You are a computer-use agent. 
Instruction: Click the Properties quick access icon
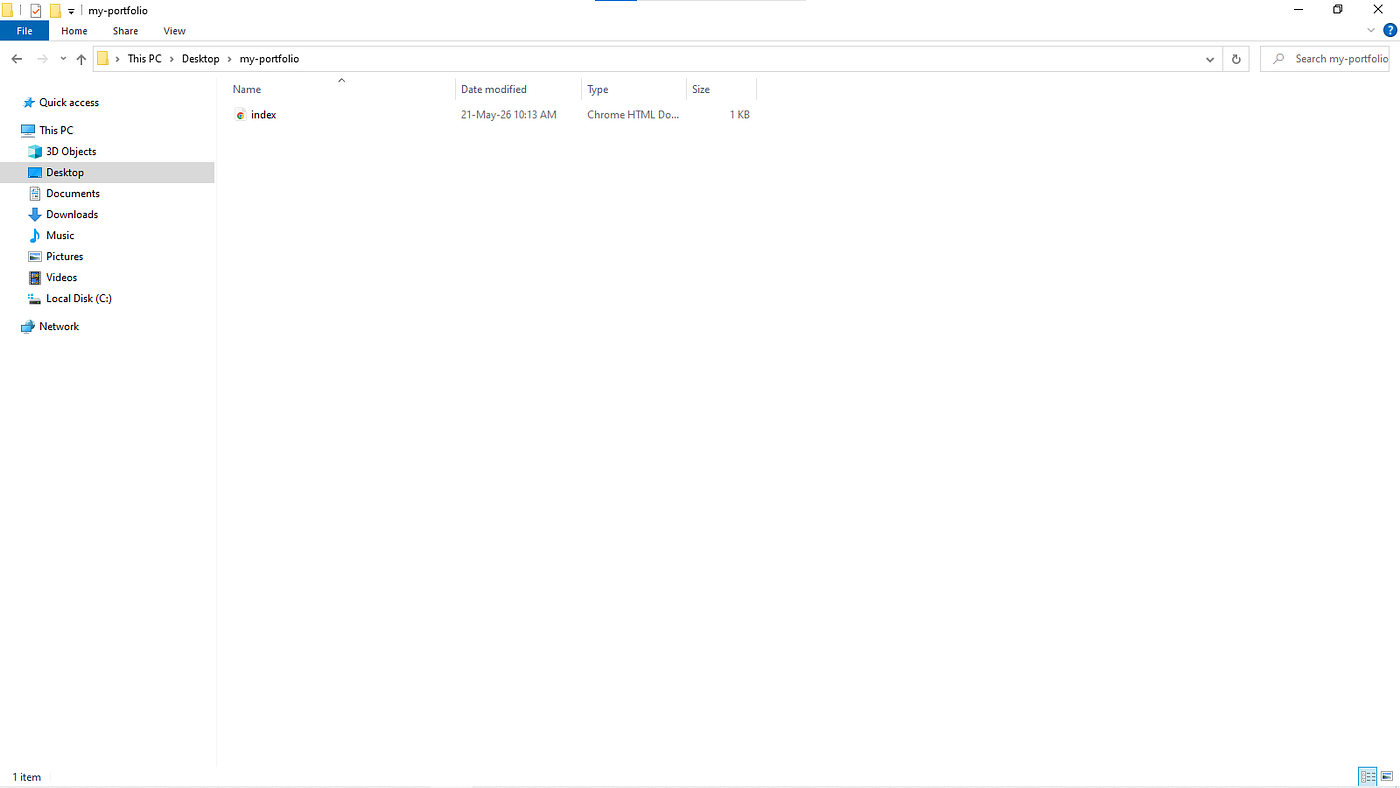pos(36,10)
